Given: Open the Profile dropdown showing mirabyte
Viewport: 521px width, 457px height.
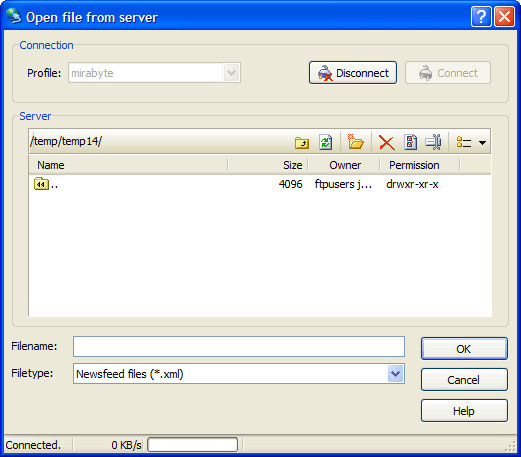Looking at the screenshot, I should click(154, 73).
